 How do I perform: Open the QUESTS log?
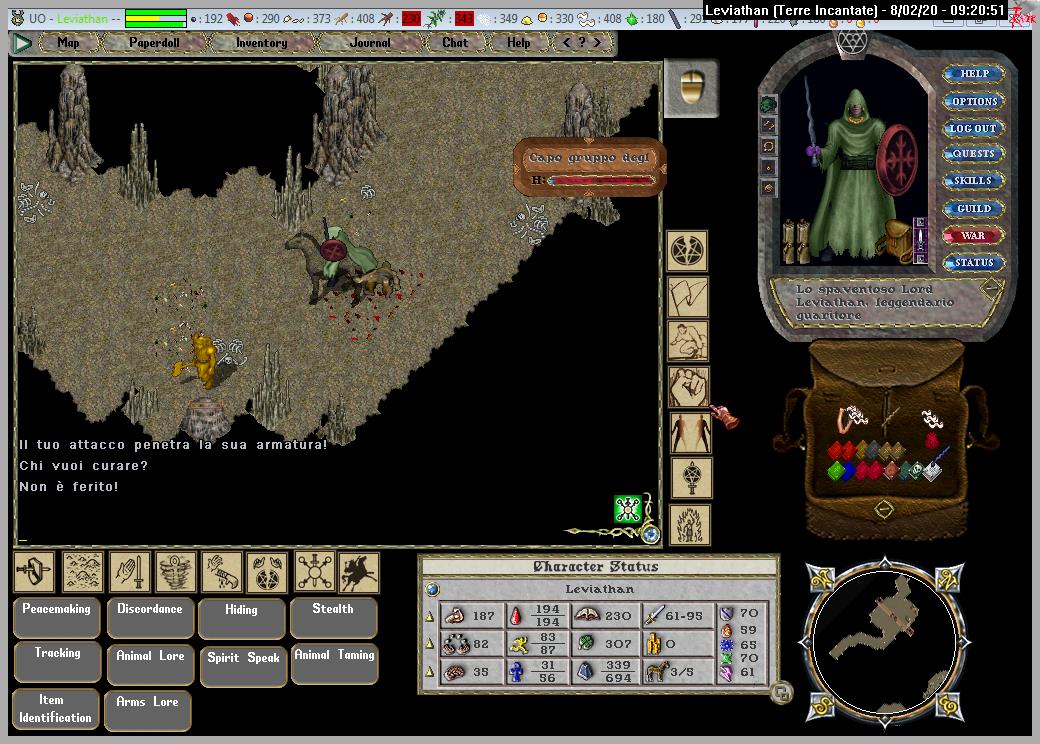tap(974, 153)
